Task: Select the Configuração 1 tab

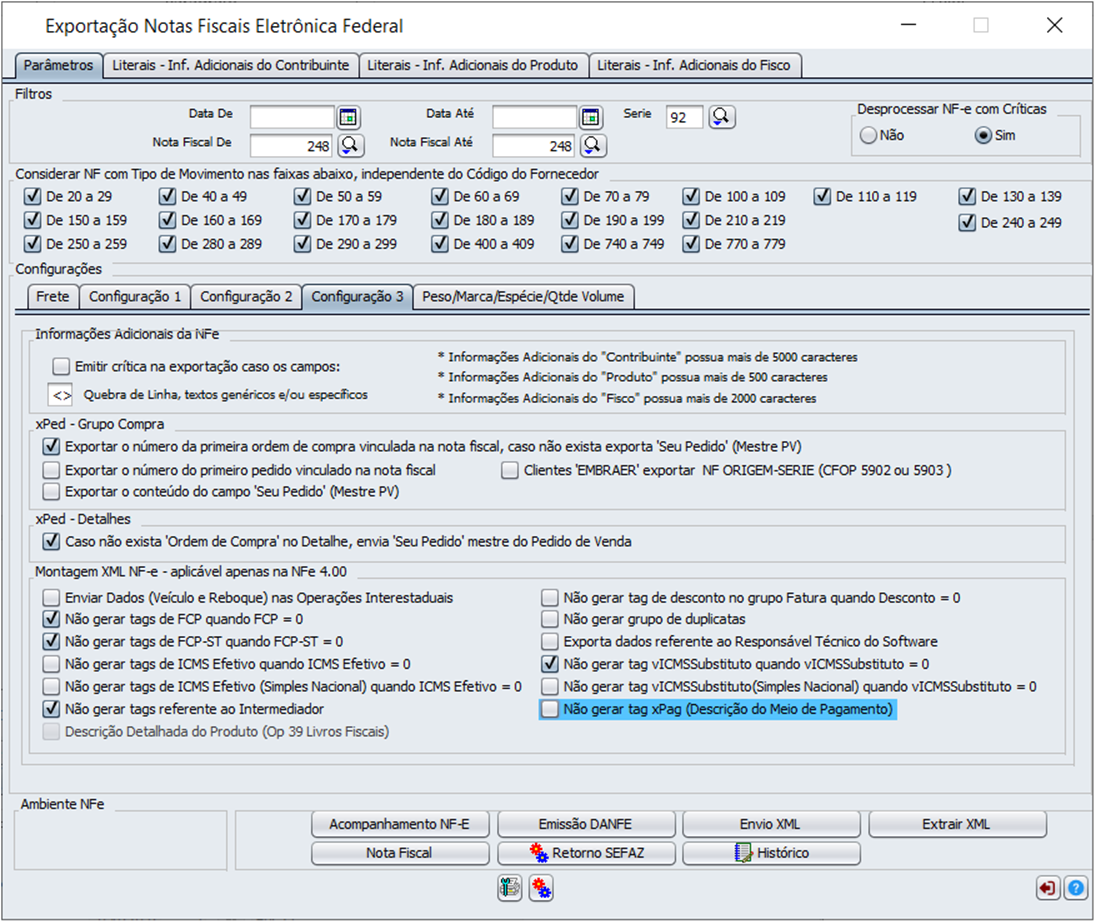Action: coord(135,296)
